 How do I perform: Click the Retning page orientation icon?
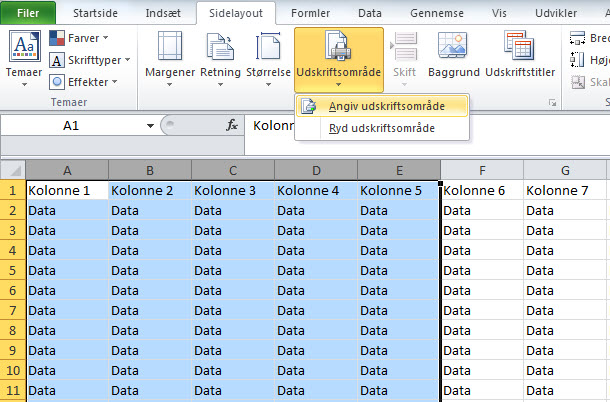tap(220, 46)
